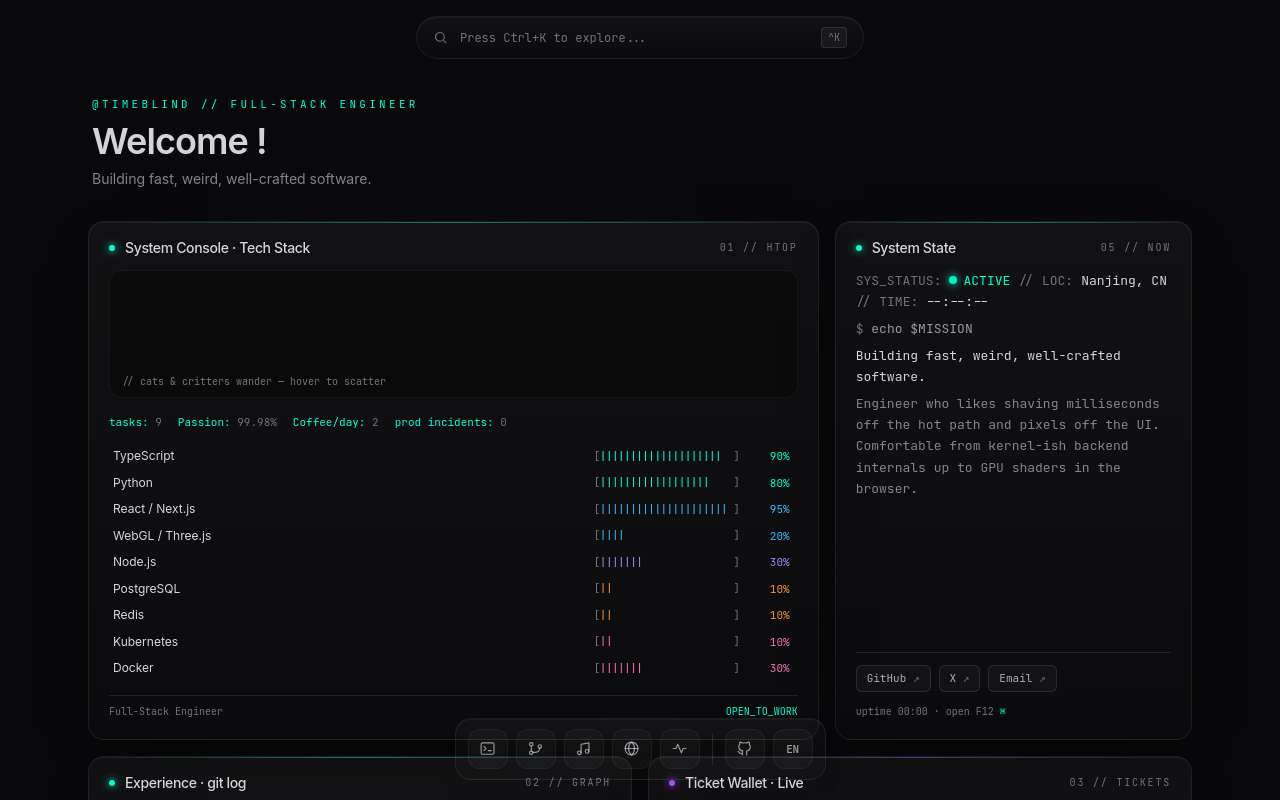
Task: Click the "Passion: 99.98%" stat
Action: (x=227, y=423)
